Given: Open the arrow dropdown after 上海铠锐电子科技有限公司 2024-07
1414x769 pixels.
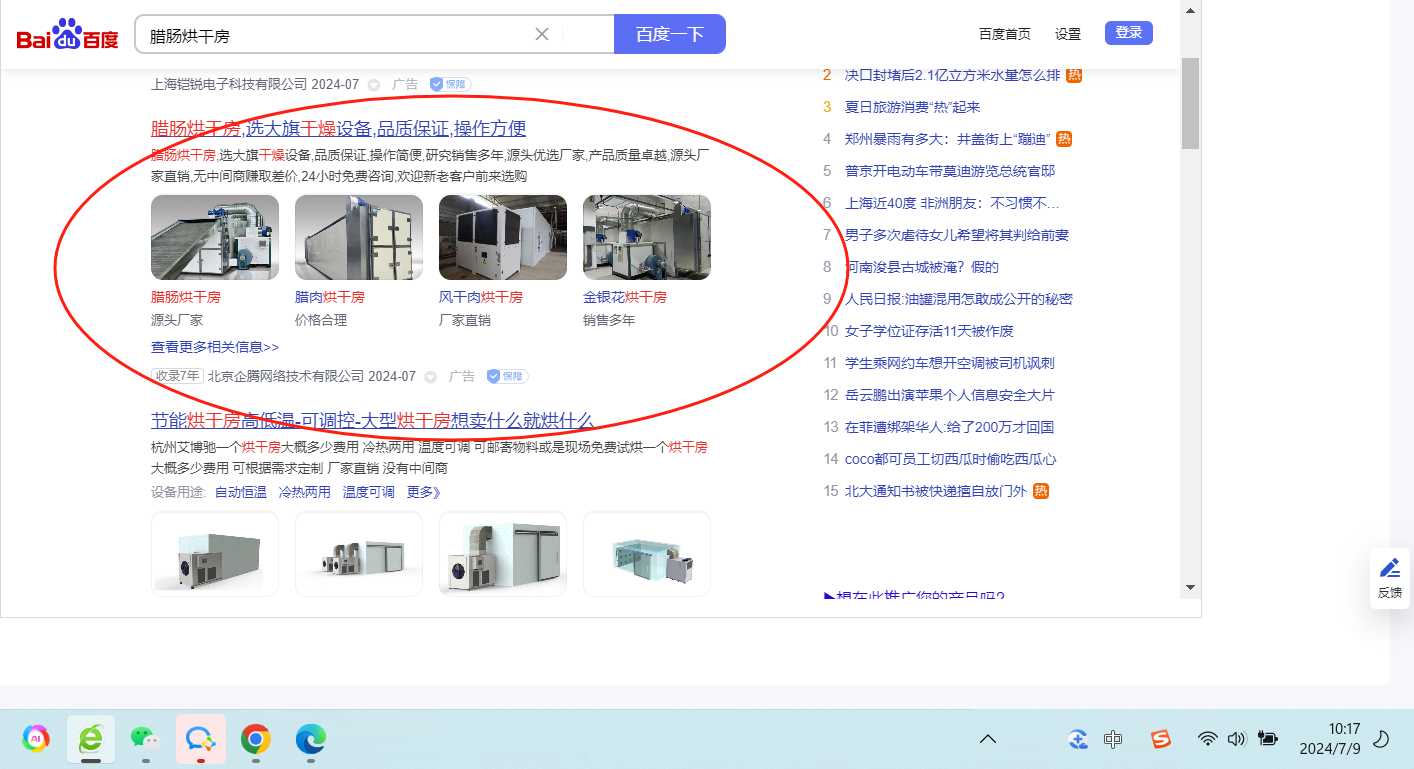Looking at the screenshot, I should 374,85.
